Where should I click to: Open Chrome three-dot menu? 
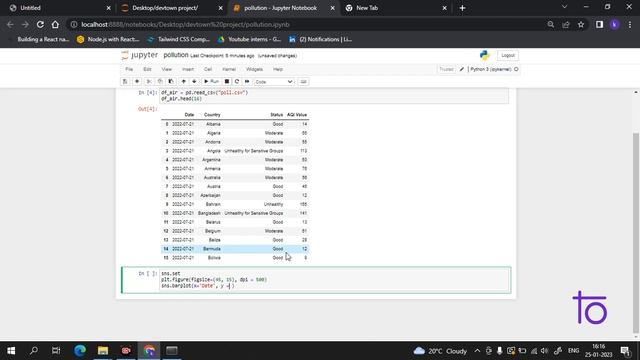coord(630,24)
